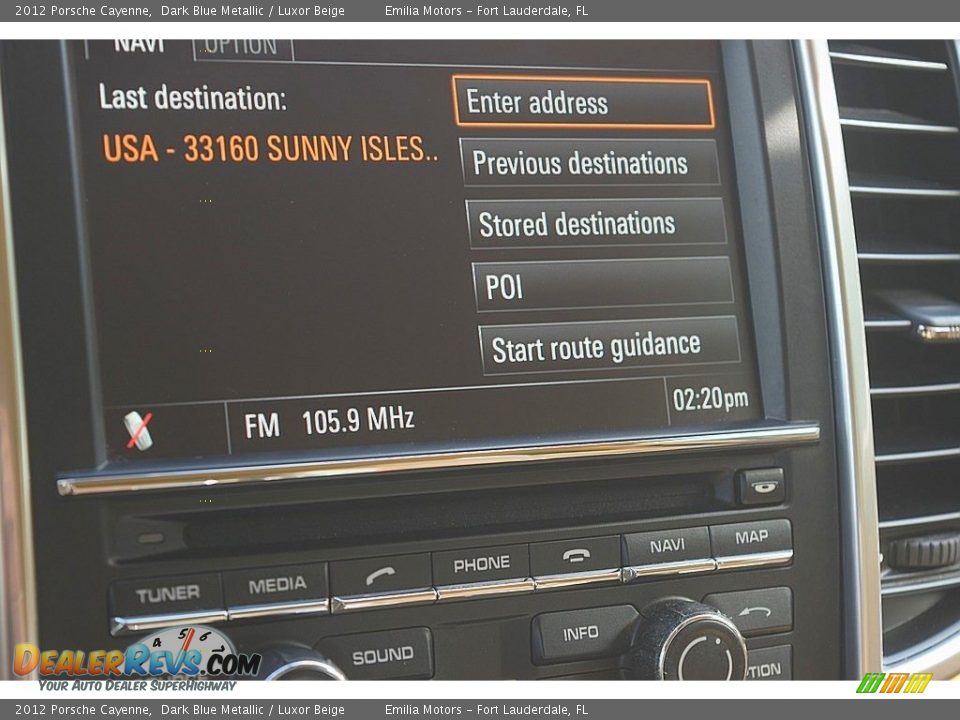Click the striped logo in bottom corner
Image resolution: width=960 pixels, height=720 pixels.
[x=893, y=683]
